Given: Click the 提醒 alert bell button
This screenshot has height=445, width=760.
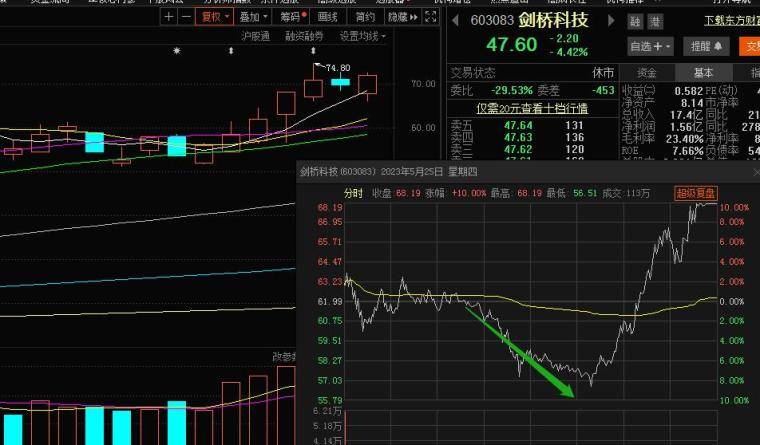Looking at the screenshot, I should click(706, 47).
